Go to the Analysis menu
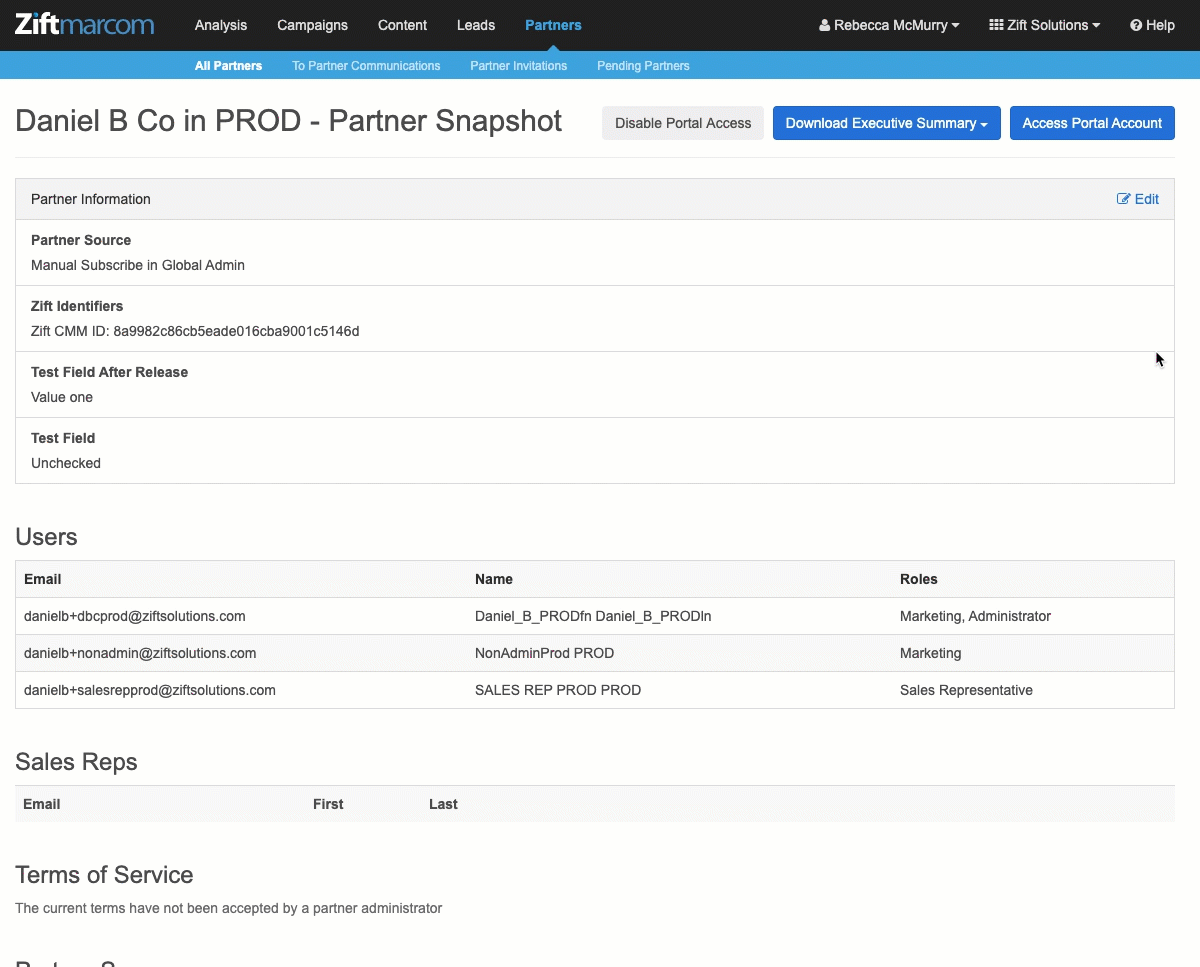1200x967 pixels. [221, 25]
